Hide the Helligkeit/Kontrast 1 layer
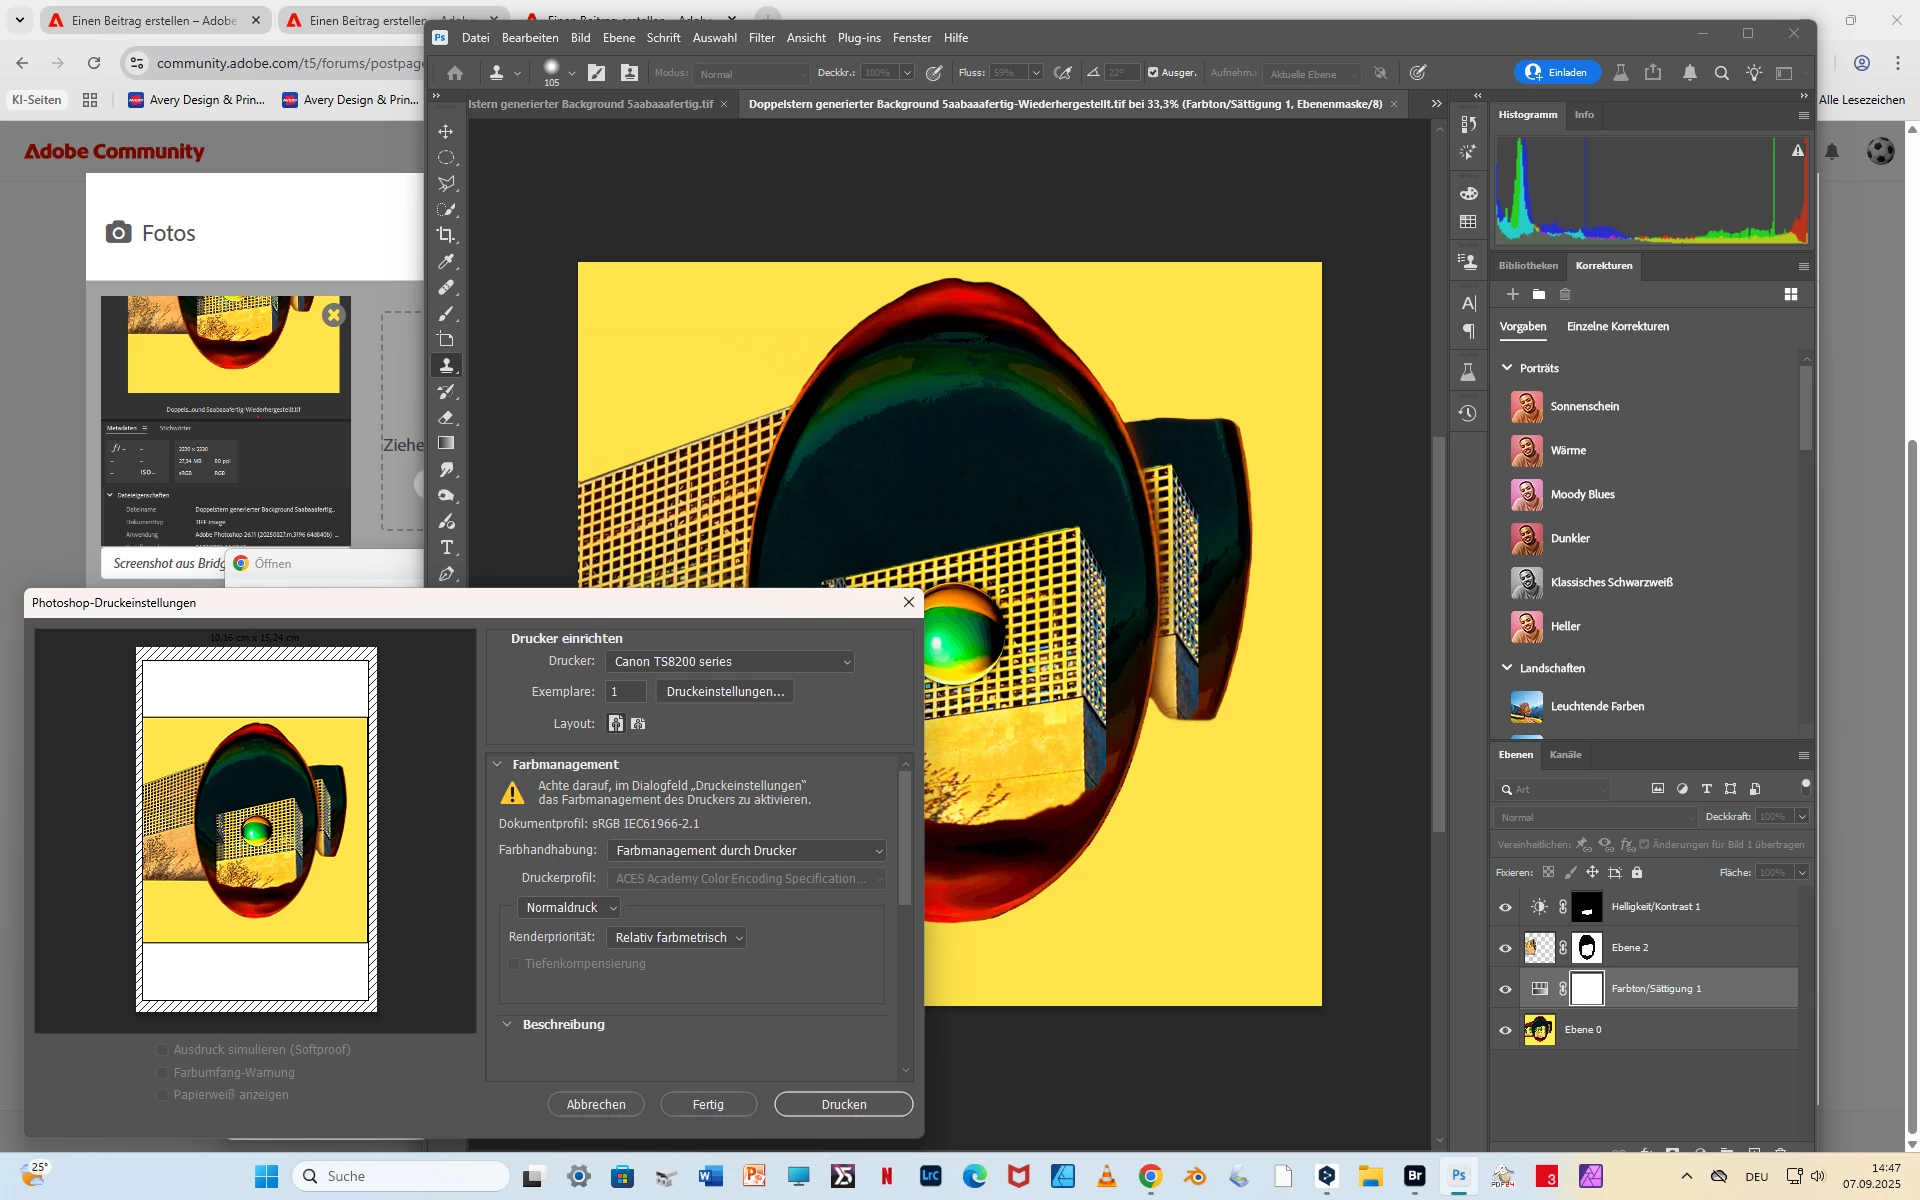Viewport: 1920px width, 1200px height. [x=1505, y=907]
